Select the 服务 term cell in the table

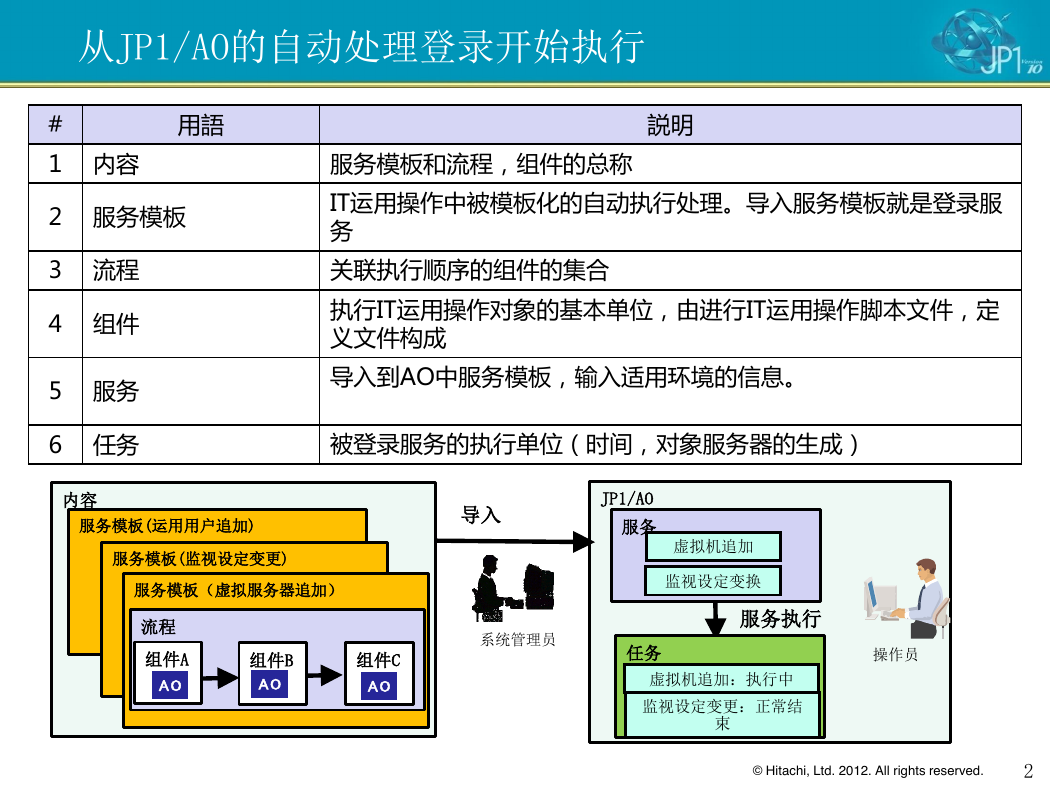pyautogui.click(x=200, y=391)
